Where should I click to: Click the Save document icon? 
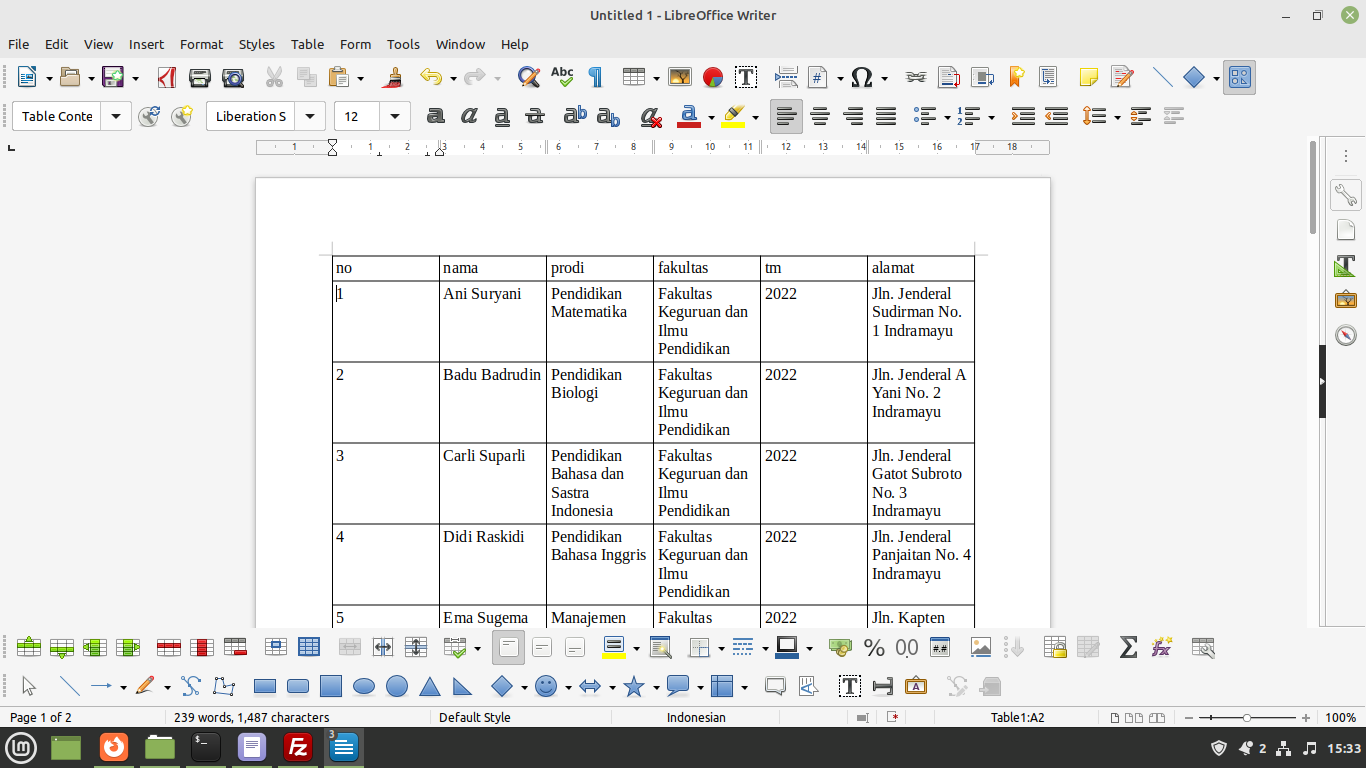(x=113, y=77)
